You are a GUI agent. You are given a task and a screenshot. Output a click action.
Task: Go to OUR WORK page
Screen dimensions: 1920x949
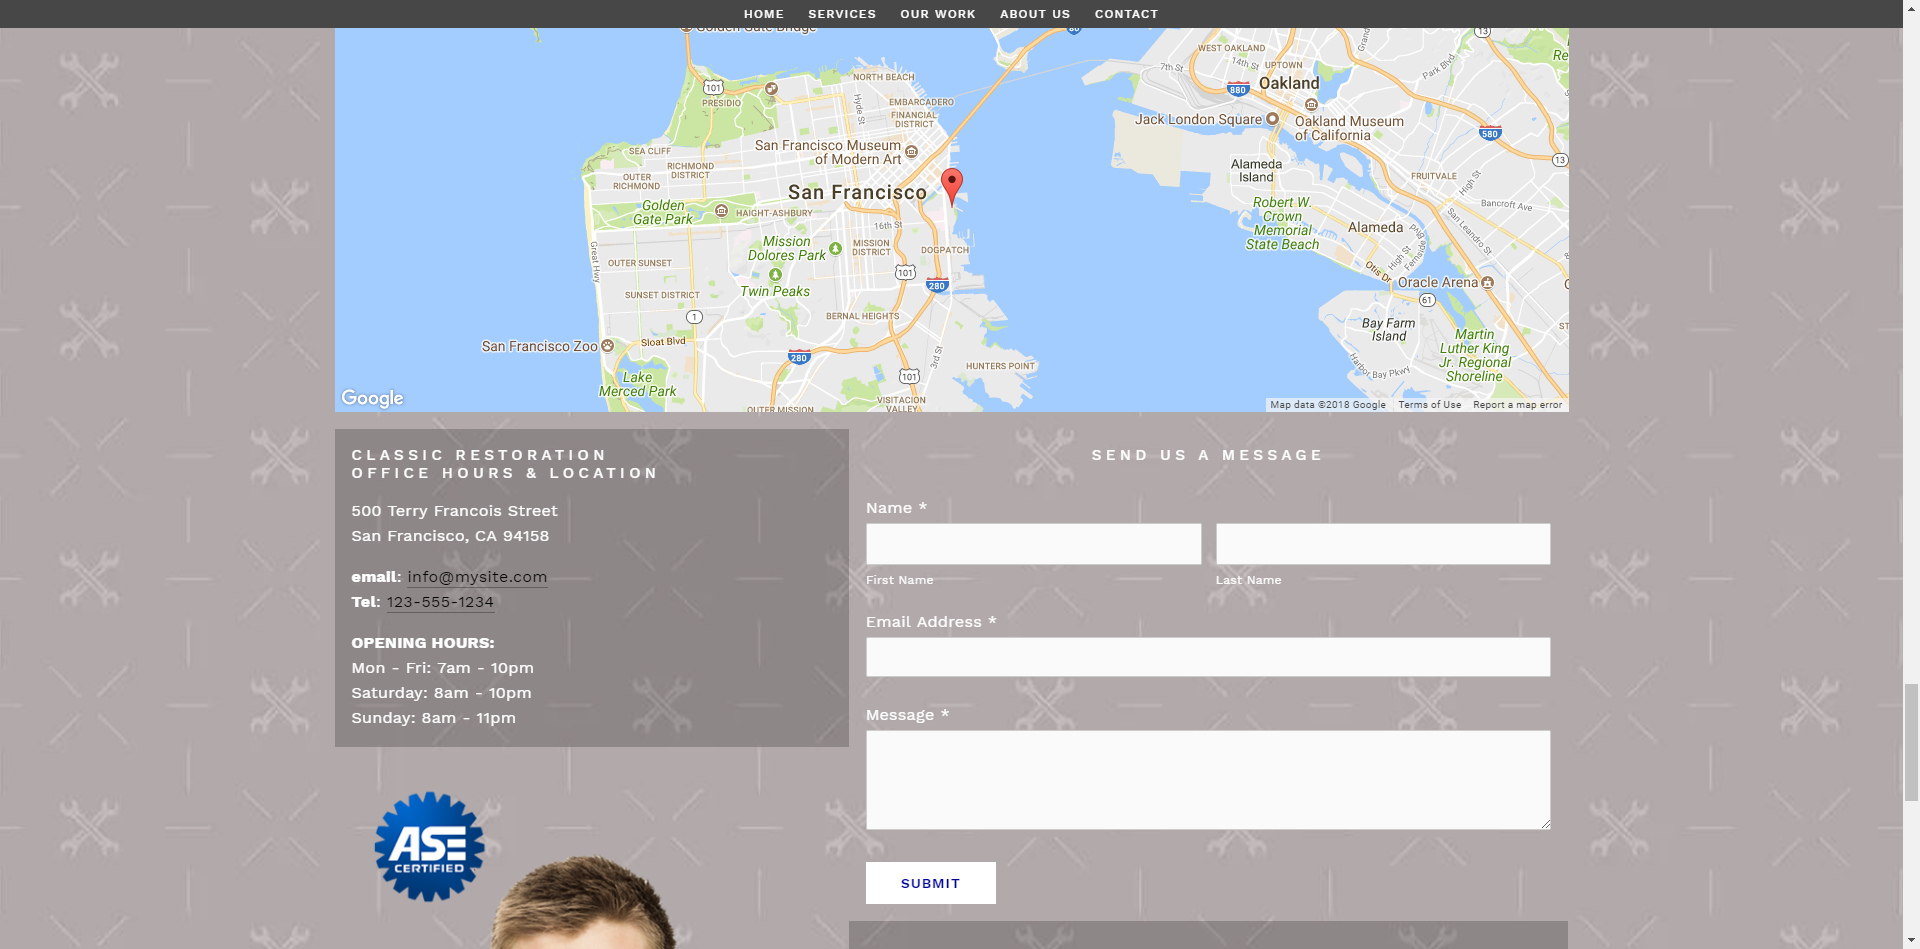coord(937,14)
